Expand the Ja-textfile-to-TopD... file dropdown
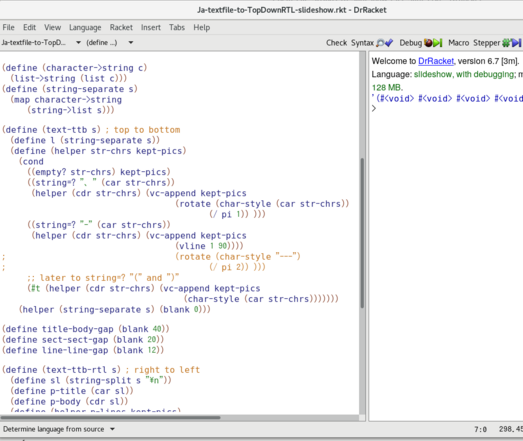This screenshot has width=523, height=441. (x=41, y=42)
